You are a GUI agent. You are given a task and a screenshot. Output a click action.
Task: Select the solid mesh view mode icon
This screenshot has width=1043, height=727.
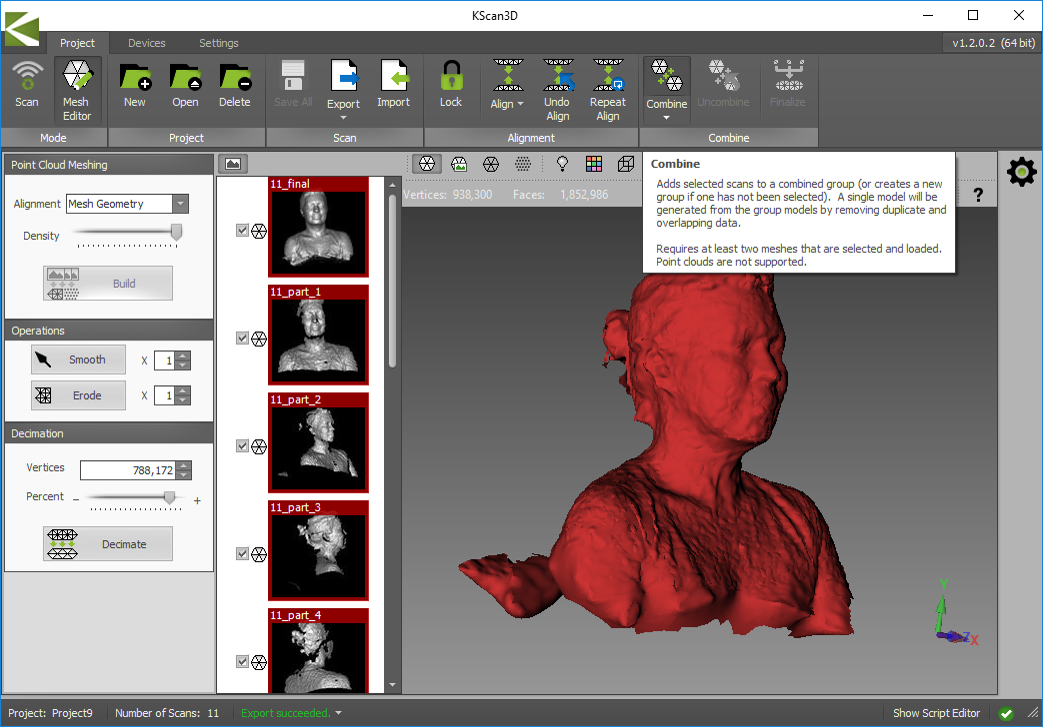[427, 164]
